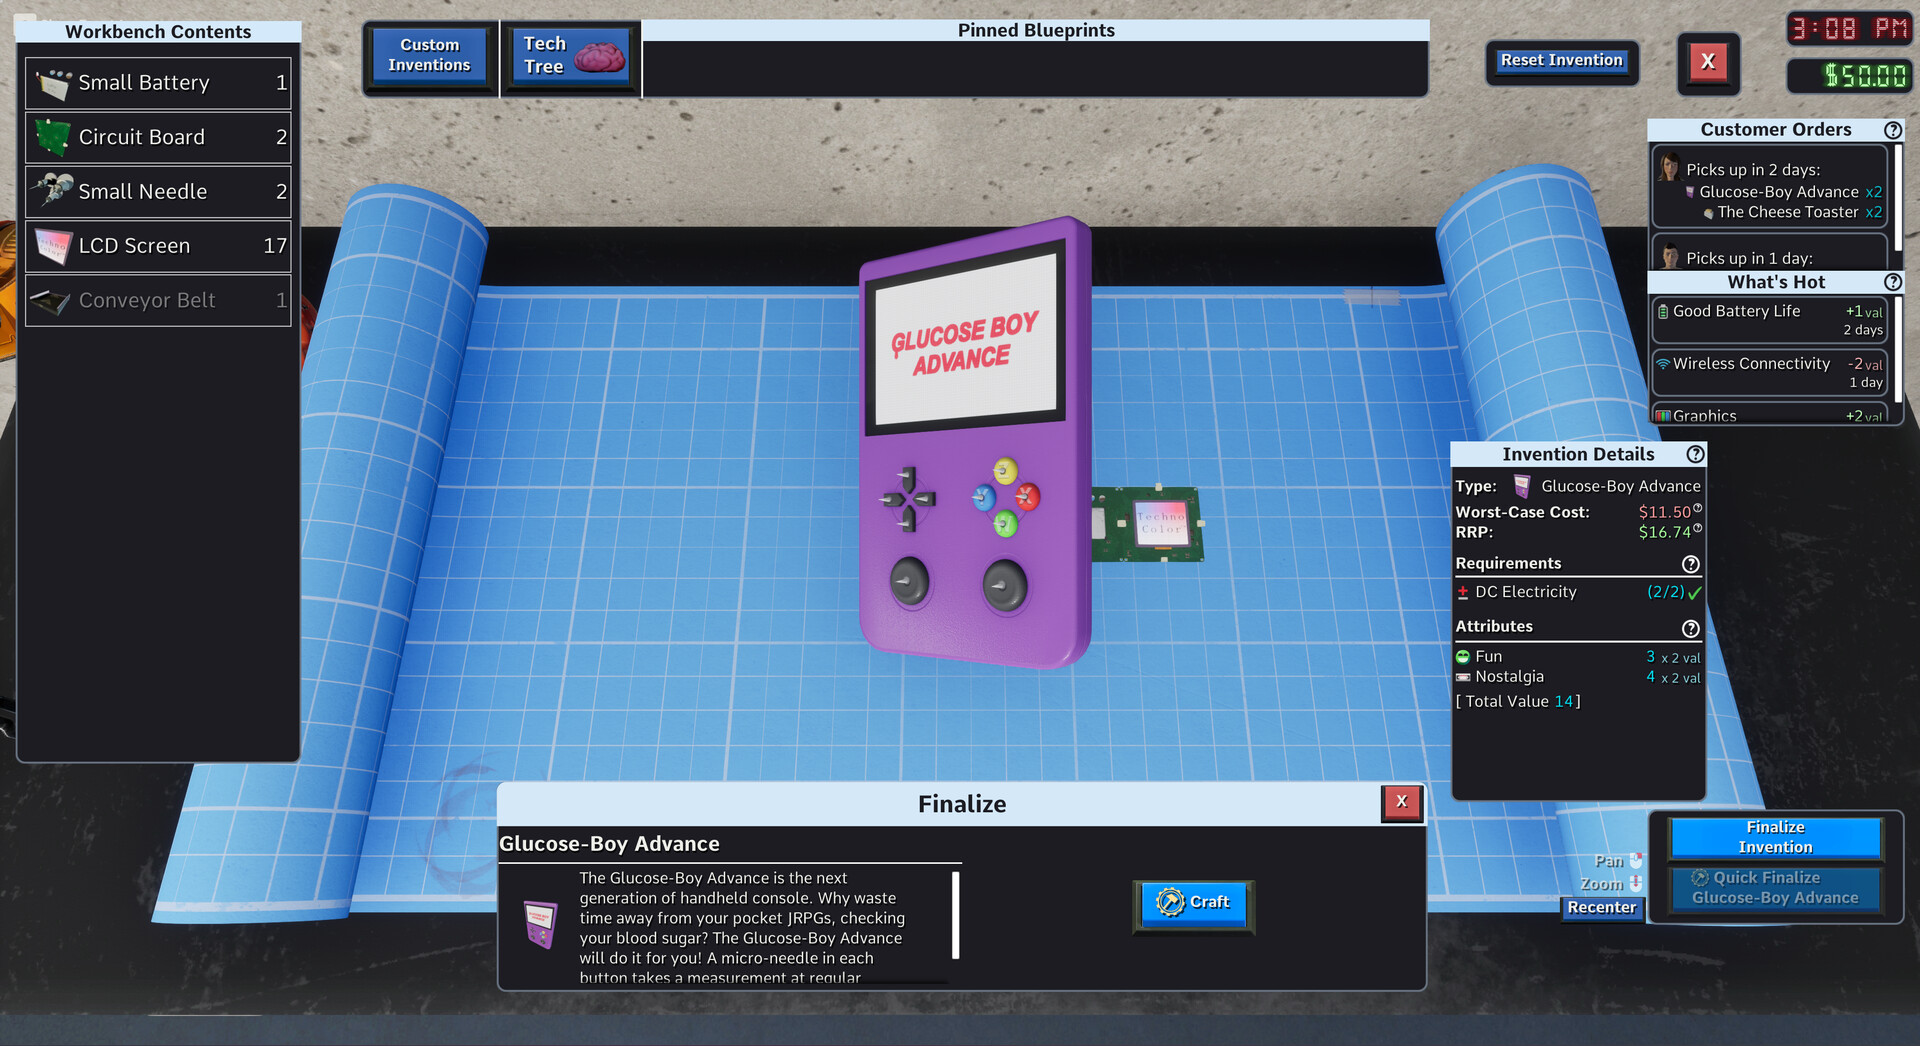Select the Wireless Connectivity trend entry
The height and width of the screenshot is (1046, 1920).
tap(1769, 373)
